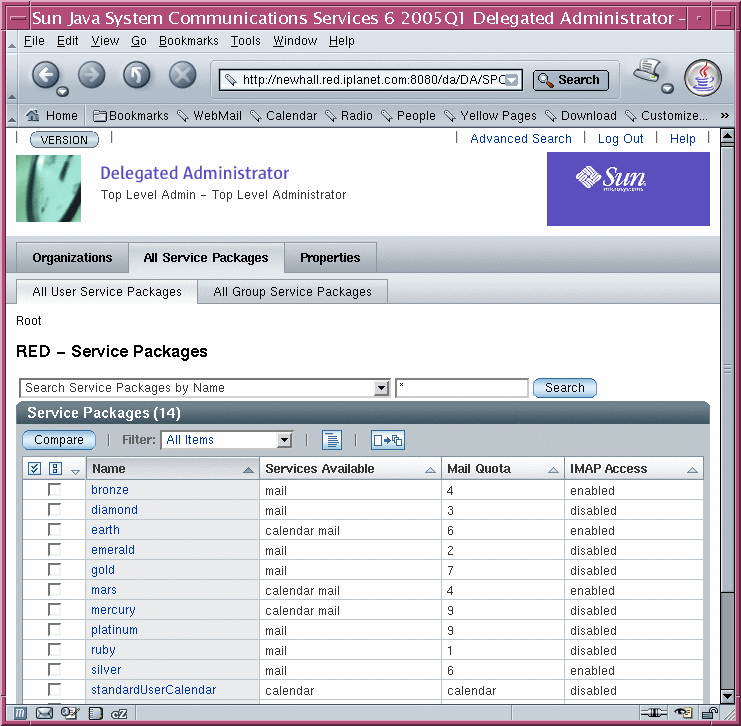The width and height of the screenshot is (741, 726).
Task: Click the security lock icon in status bar
Action: pos(709,713)
